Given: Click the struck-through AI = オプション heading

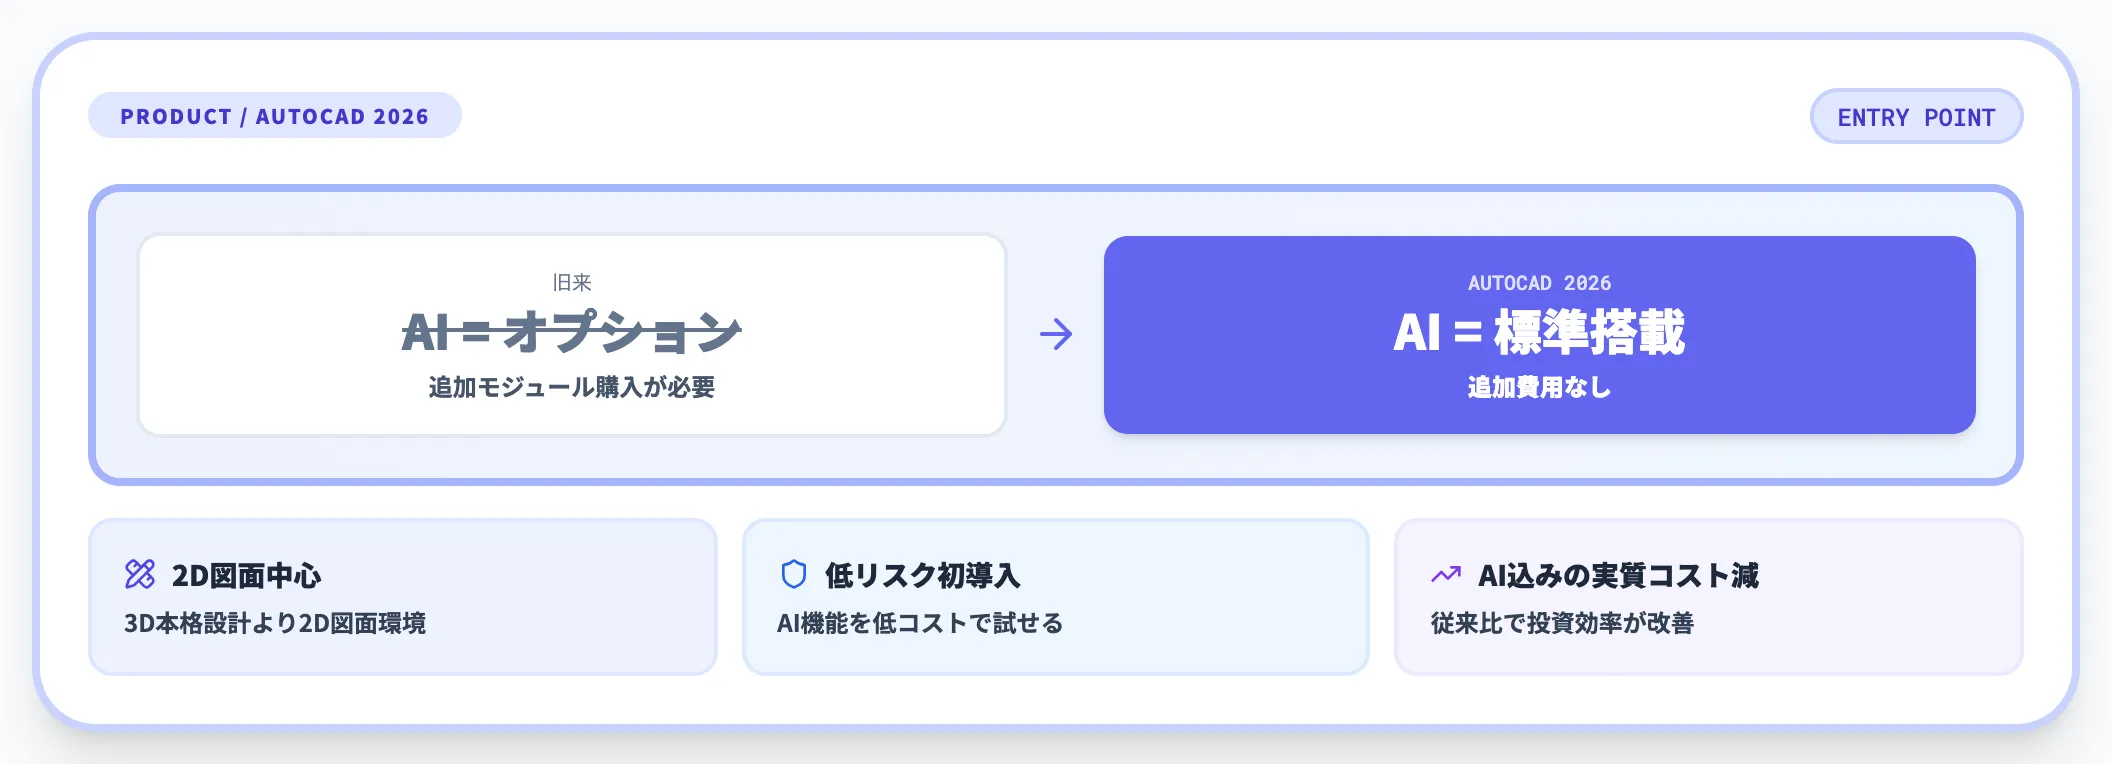Looking at the screenshot, I should pos(571,332).
